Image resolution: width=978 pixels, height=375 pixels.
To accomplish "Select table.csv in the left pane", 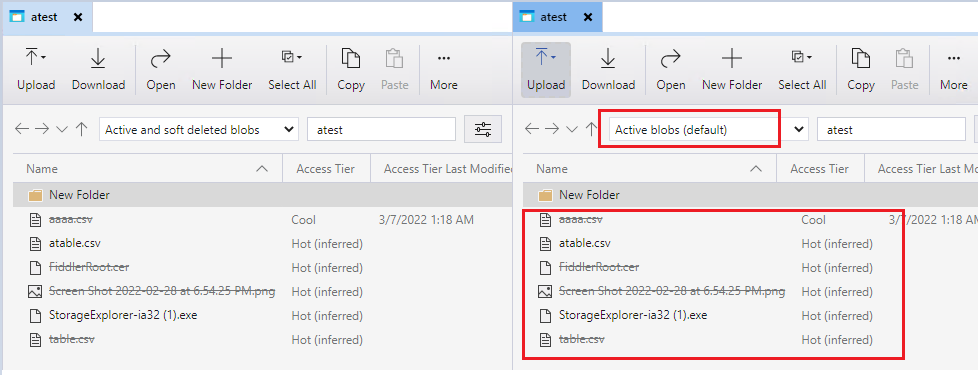I will (263, 339).
